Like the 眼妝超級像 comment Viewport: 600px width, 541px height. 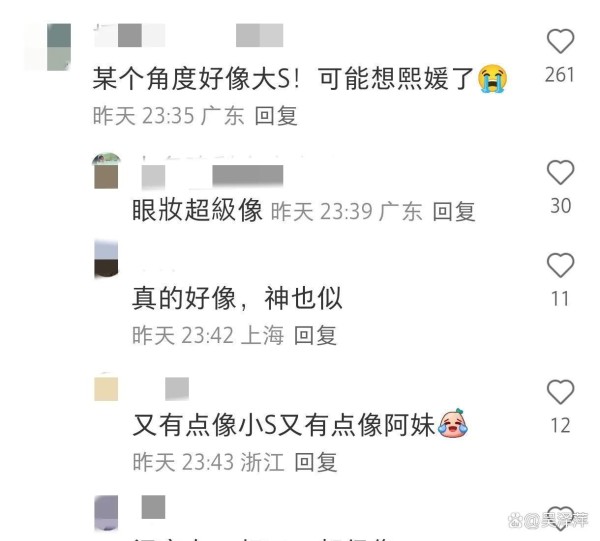point(560,173)
